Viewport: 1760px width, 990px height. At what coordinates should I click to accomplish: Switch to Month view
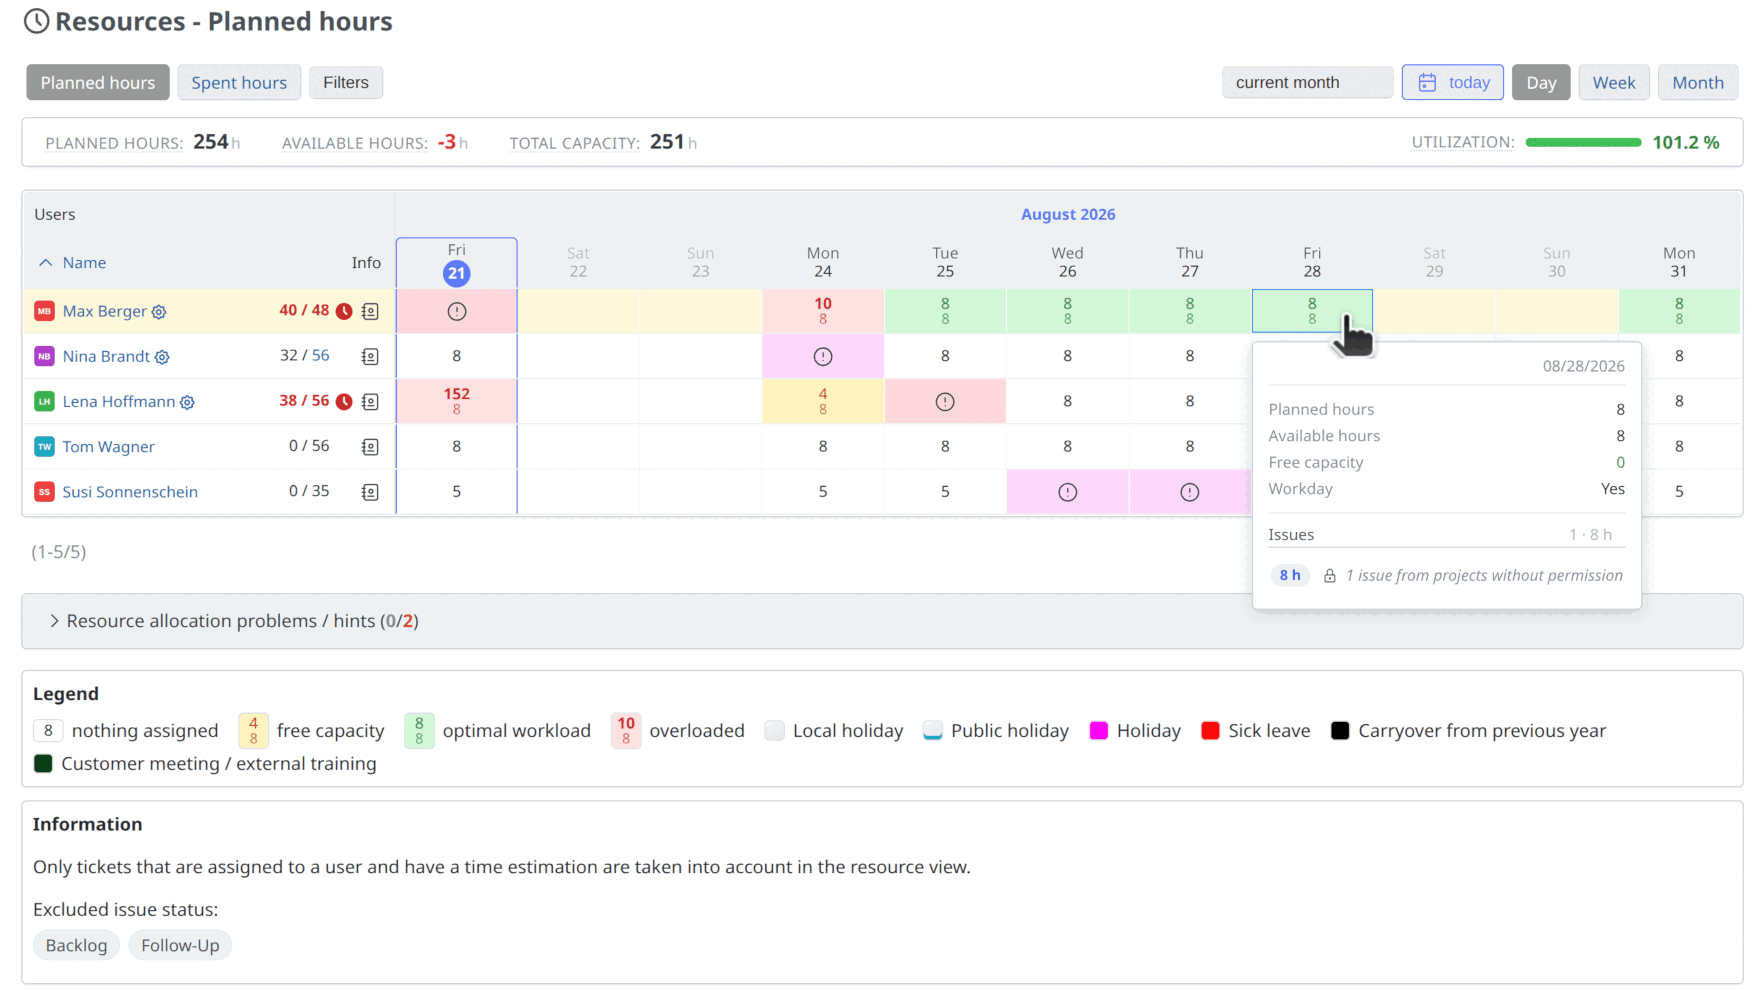point(1698,82)
